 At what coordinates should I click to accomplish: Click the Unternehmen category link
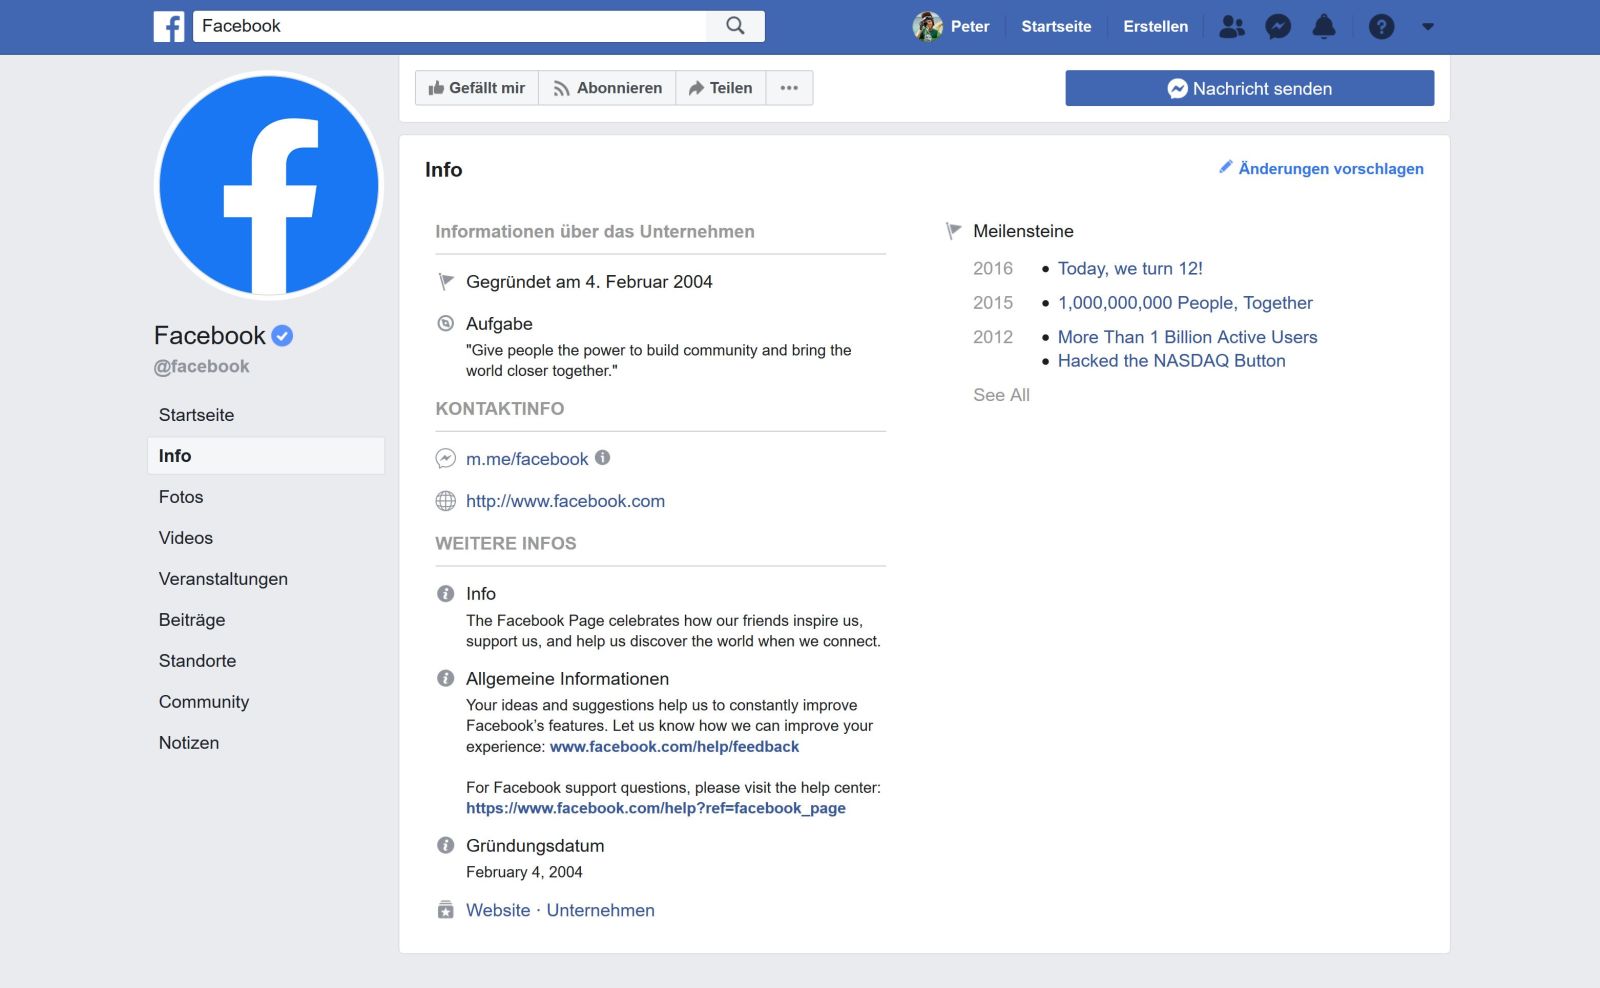tap(600, 910)
